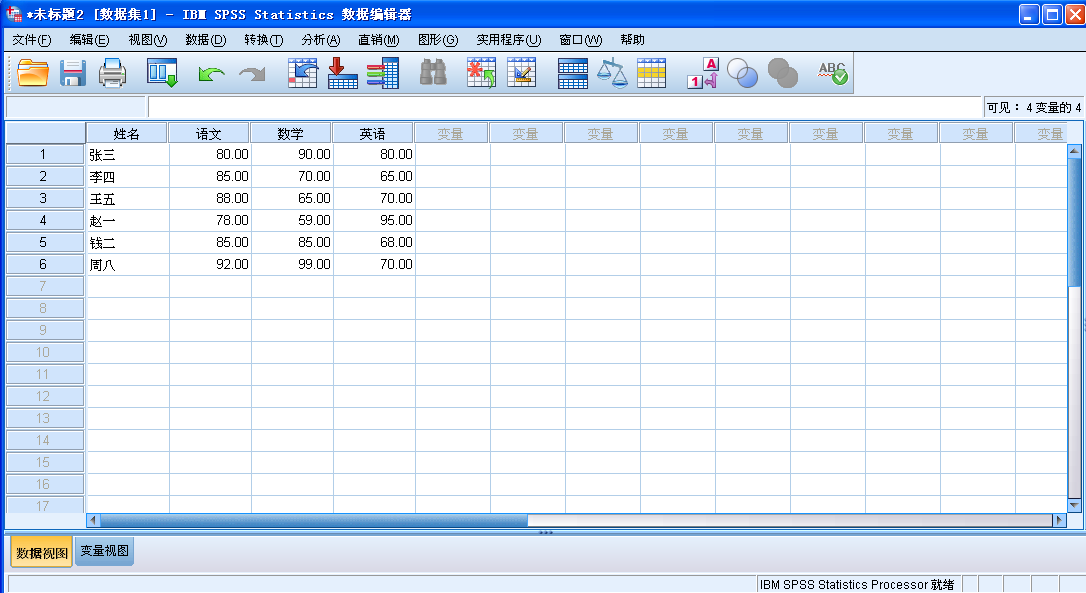
Task: Click the 英语 cell with 95.00
Action: click(x=374, y=220)
